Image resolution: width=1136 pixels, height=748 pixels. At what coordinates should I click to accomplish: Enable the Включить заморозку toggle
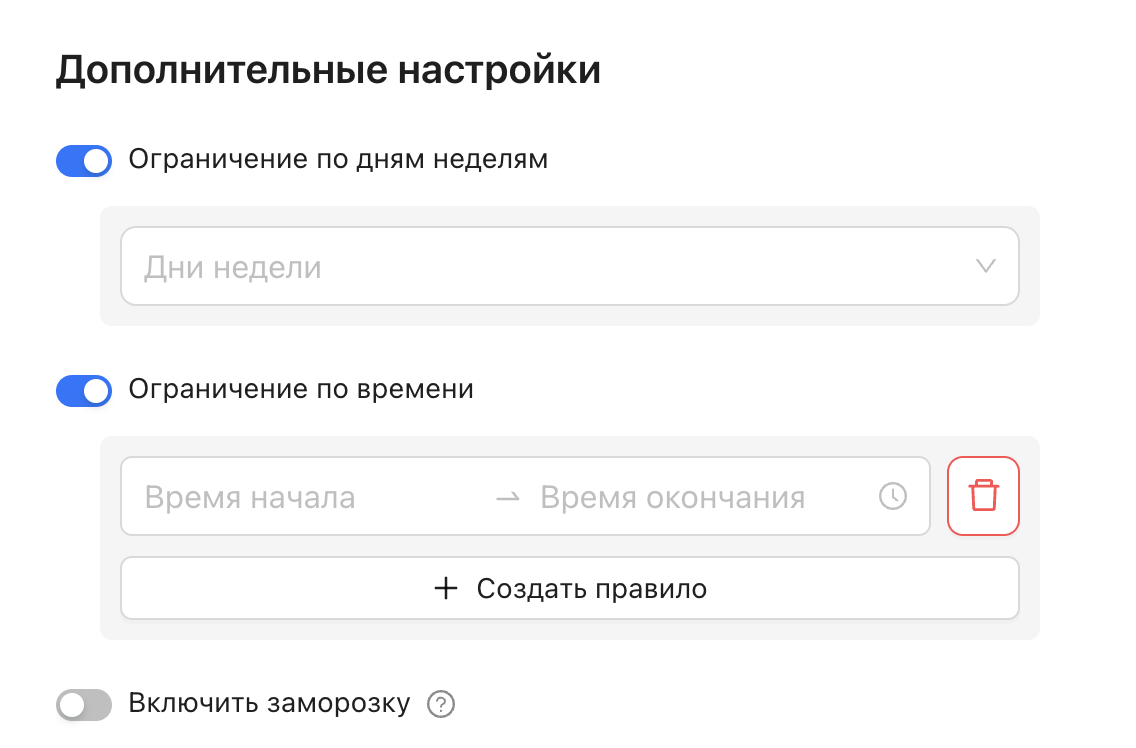coord(83,705)
